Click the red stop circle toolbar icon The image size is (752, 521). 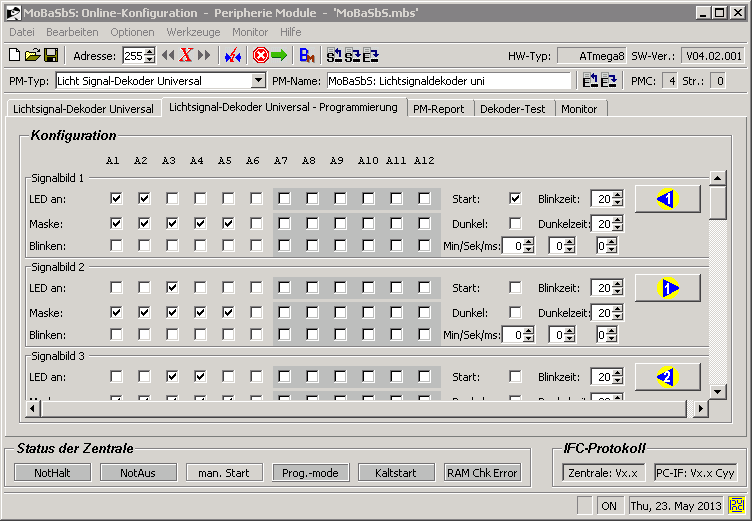click(261, 56)
